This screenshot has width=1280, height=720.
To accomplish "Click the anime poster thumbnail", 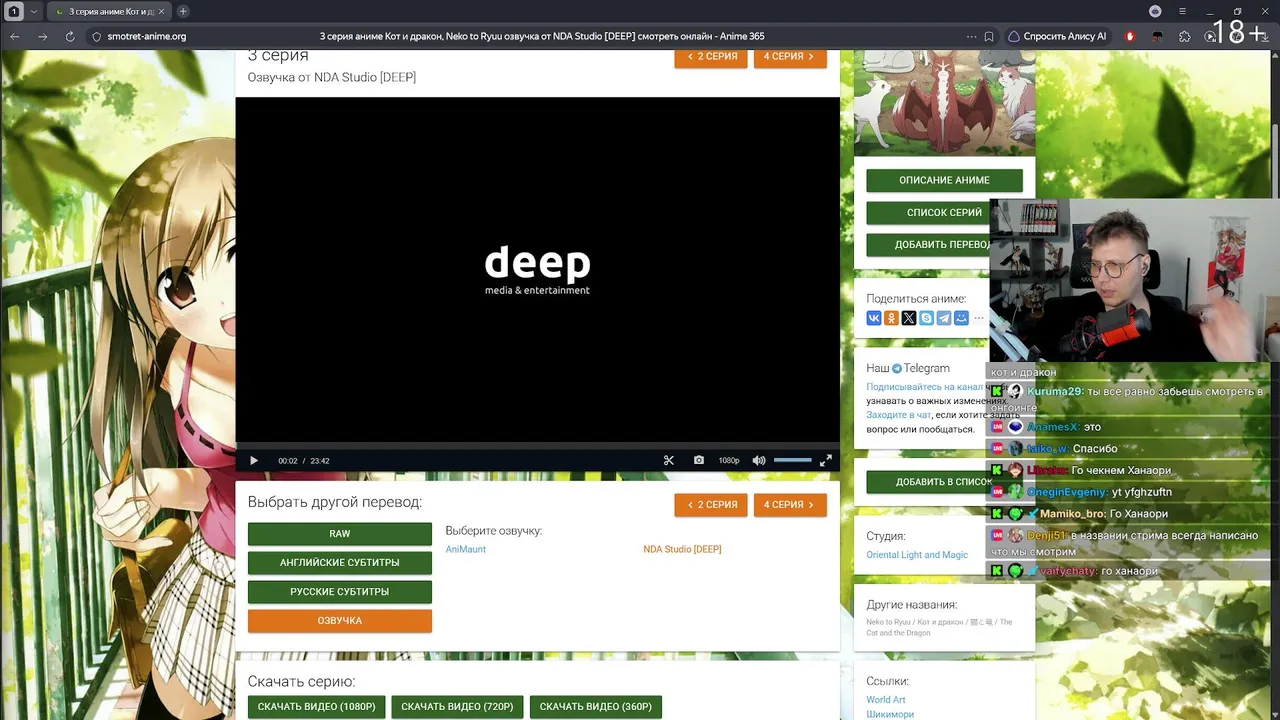I will 944,103.
